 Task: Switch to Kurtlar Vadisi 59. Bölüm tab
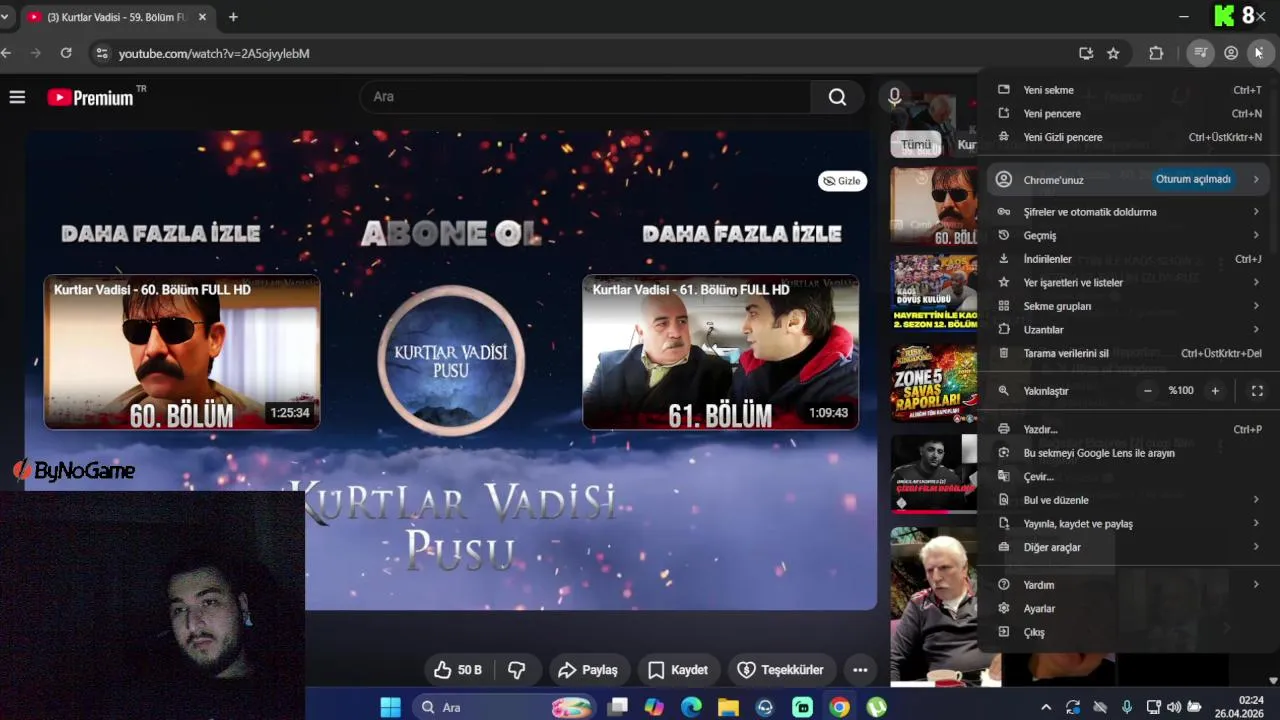[118, 17]
